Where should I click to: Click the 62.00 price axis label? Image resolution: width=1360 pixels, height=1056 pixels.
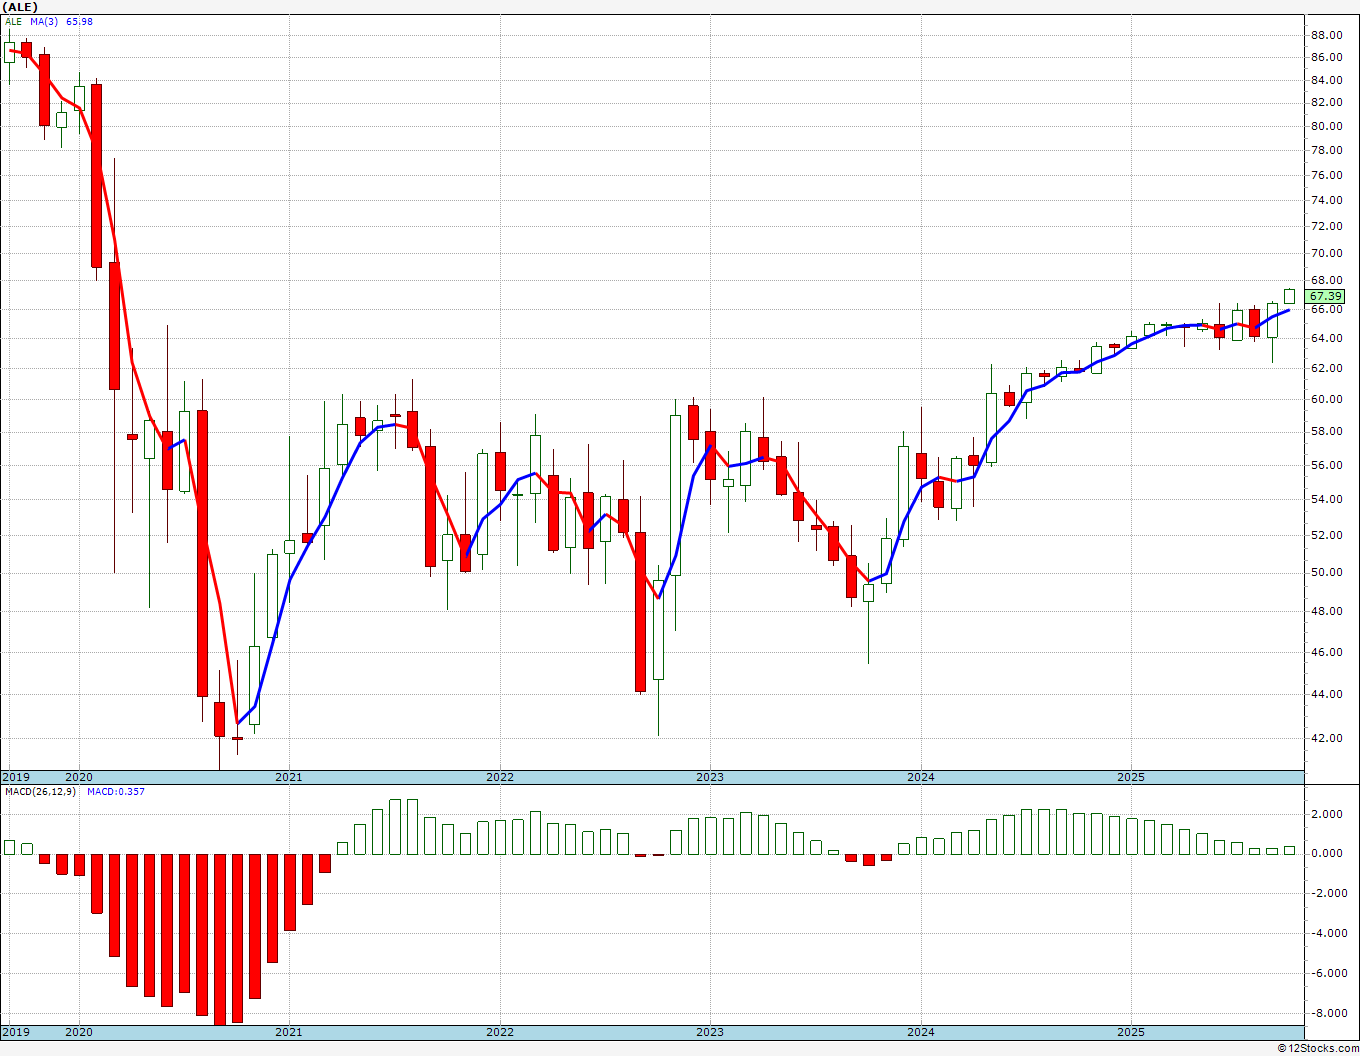(x=1326, y=368)
